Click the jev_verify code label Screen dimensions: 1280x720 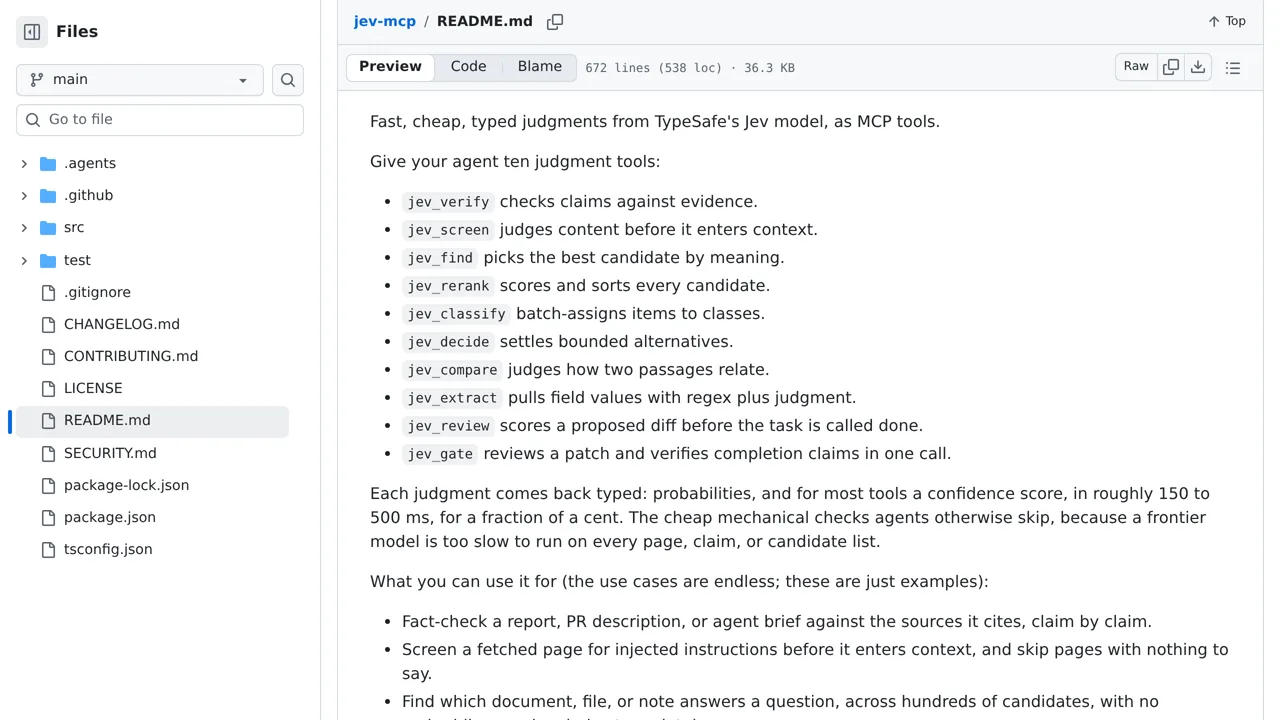pos(448,202)
